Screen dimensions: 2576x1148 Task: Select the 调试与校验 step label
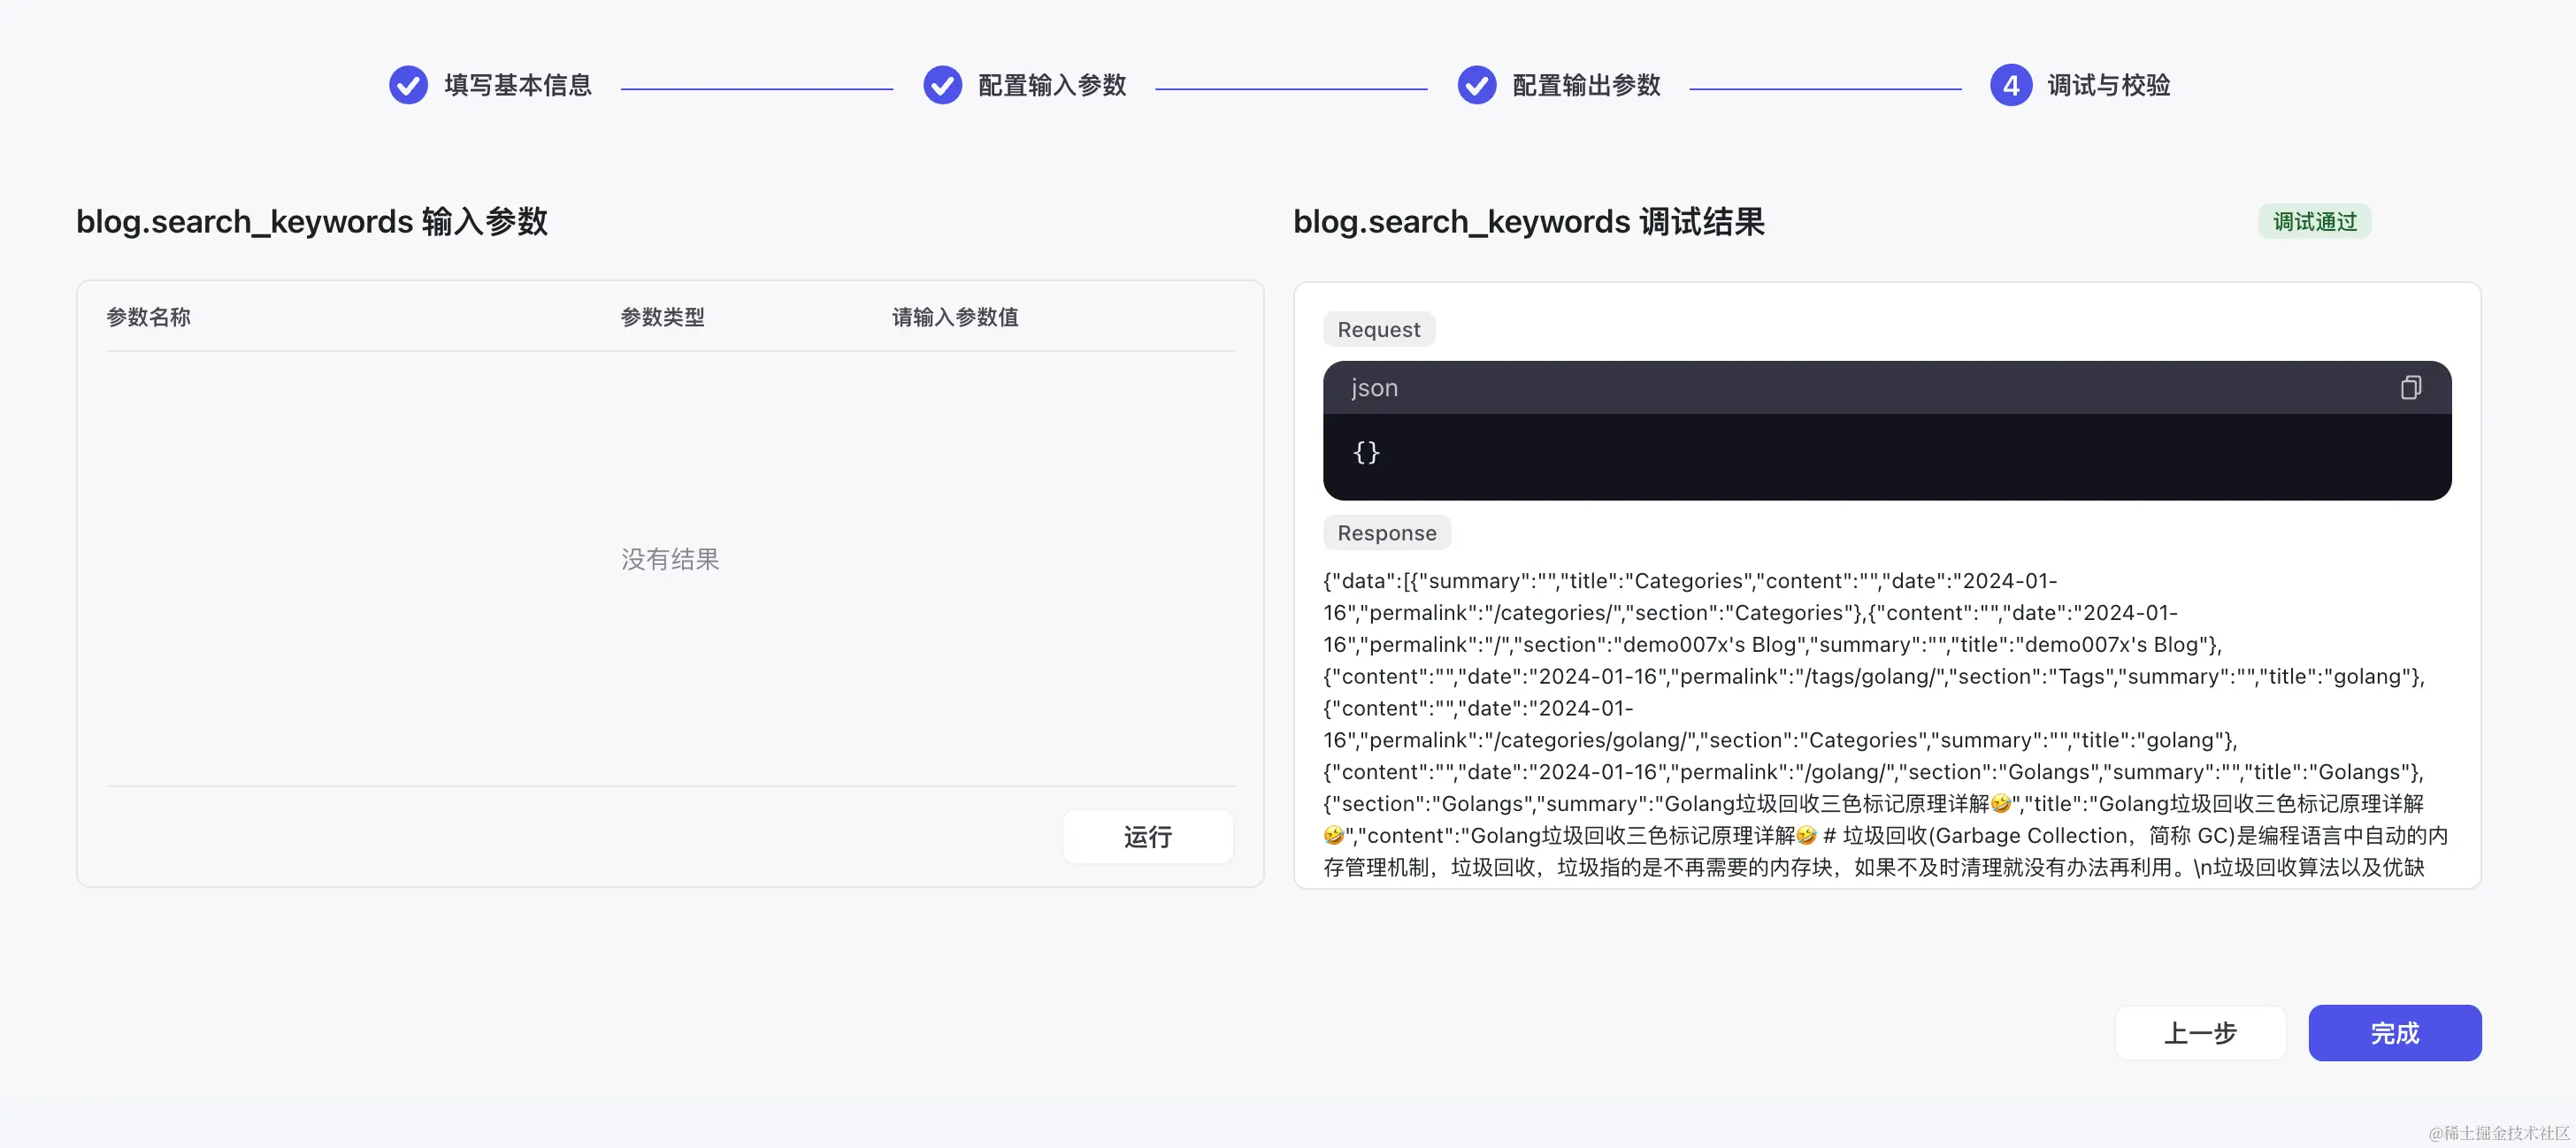[2108, 86]
